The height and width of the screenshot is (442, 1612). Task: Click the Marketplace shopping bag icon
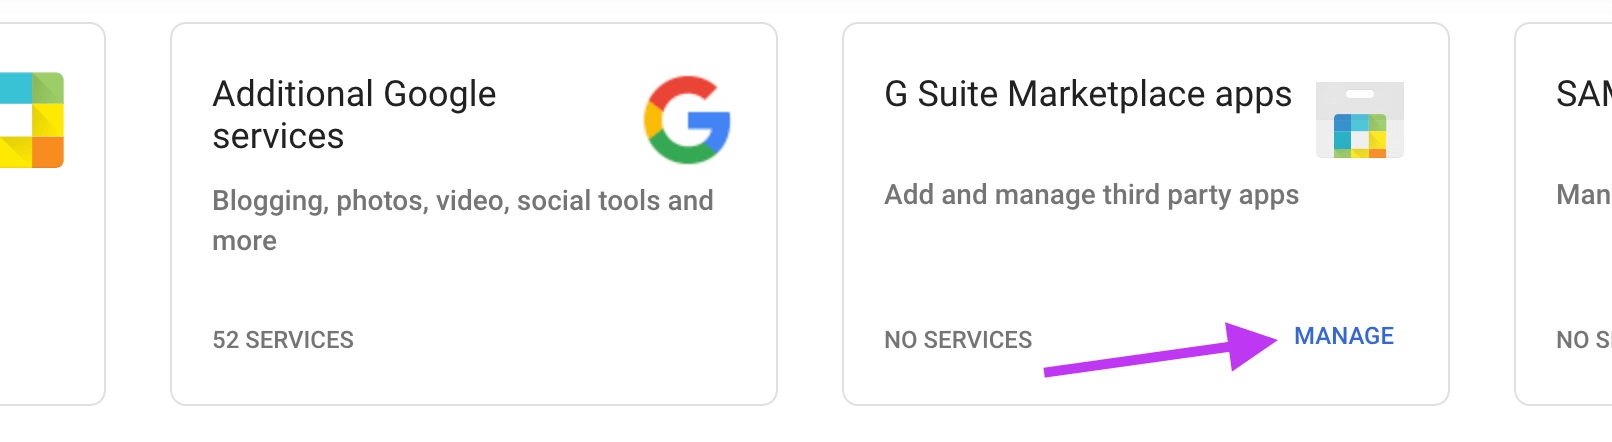[1360, 120]
